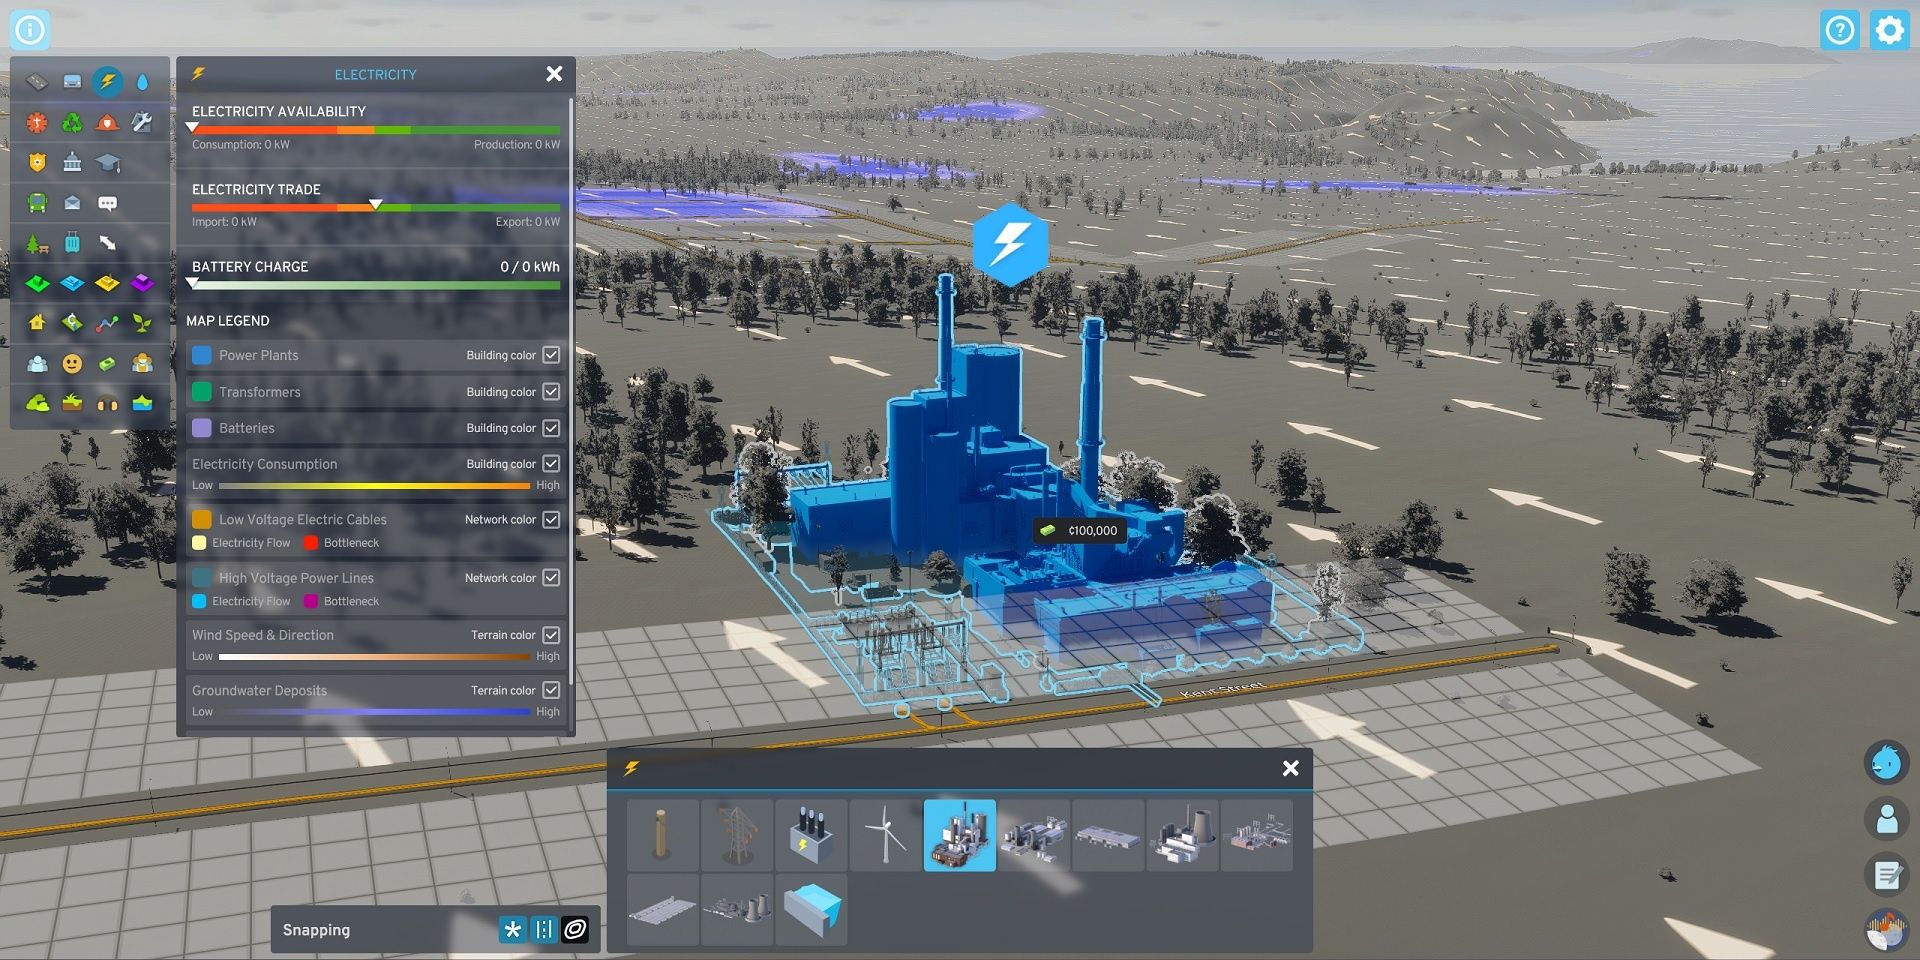Choose the wooden utility pole thumbnail

tap(663, 835)
